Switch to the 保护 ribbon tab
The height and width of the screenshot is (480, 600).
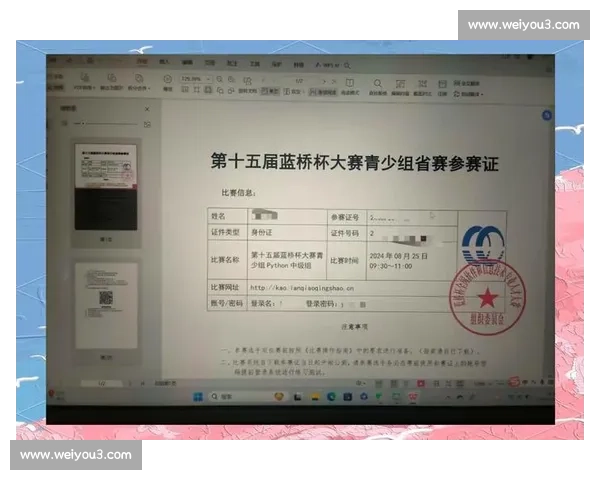coord(277,64)
